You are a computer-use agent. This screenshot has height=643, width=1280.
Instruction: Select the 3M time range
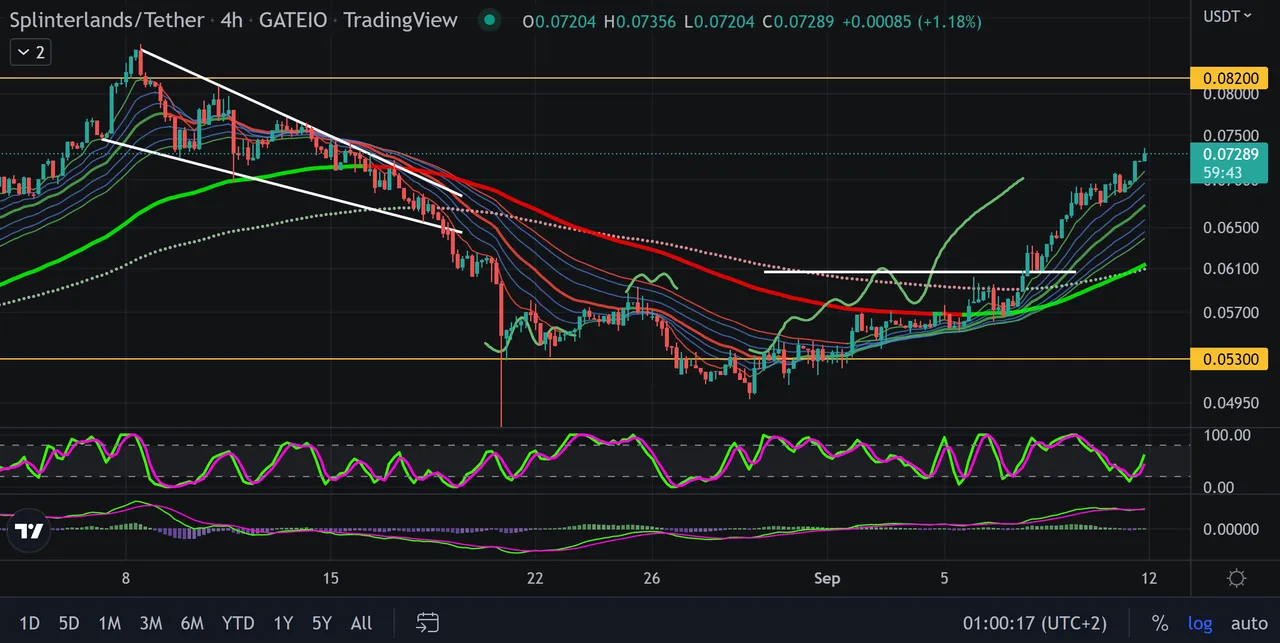150,623
